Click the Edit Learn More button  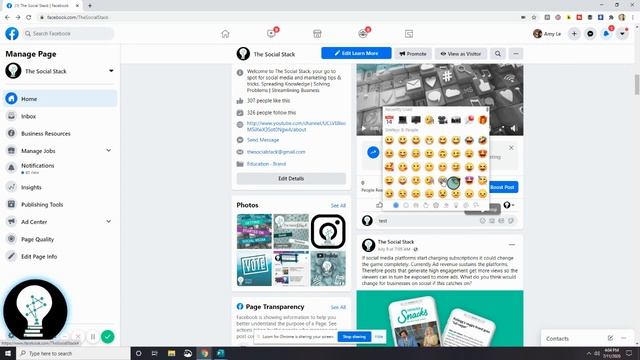pyautogui.click(x=356, y=53)
